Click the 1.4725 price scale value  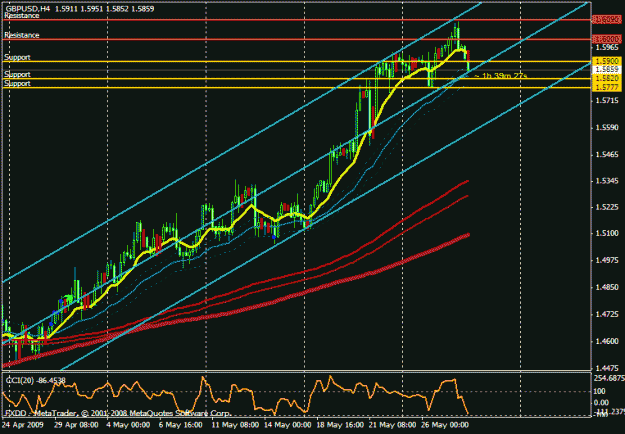click(607, 315)
